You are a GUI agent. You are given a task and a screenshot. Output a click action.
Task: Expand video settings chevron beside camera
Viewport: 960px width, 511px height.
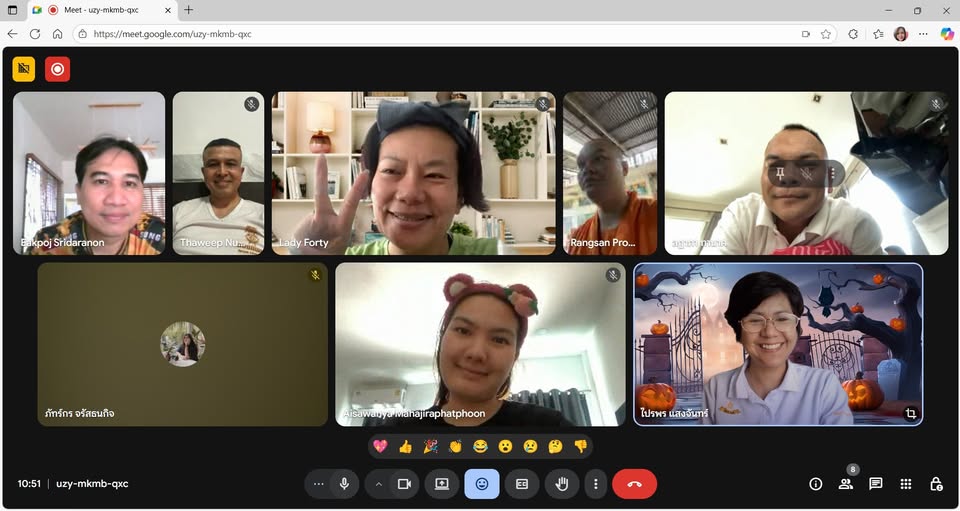[379, 484]
